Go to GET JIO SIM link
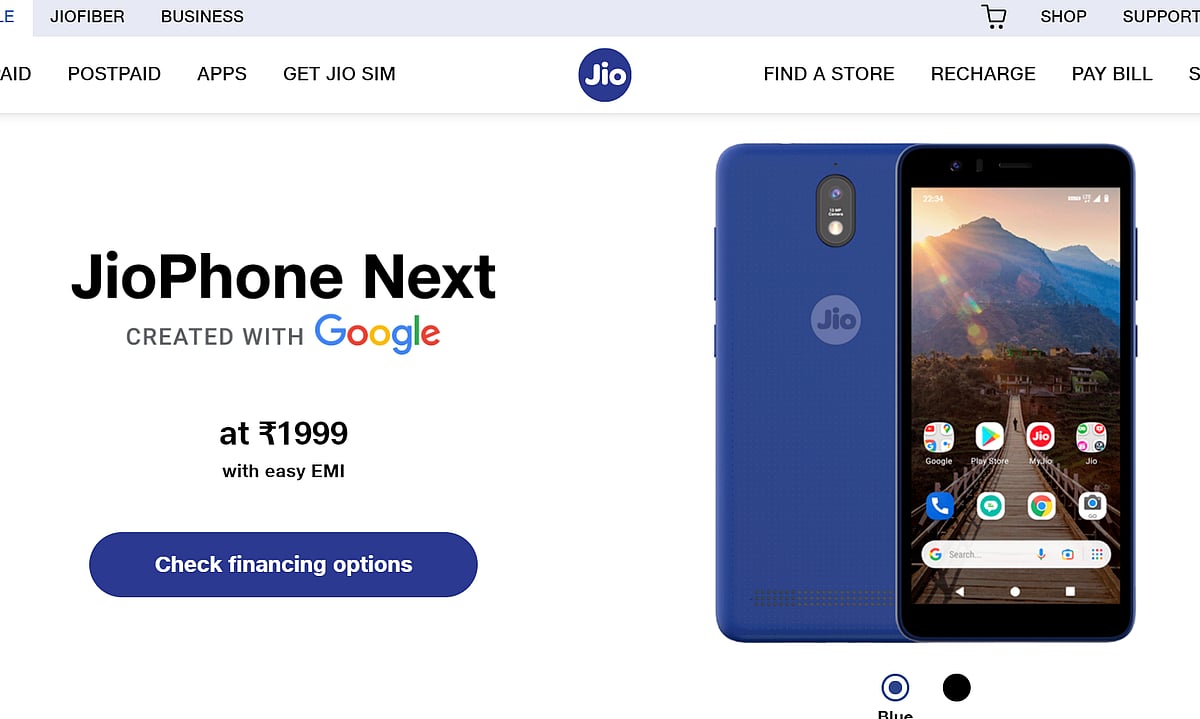 point(339,74)
